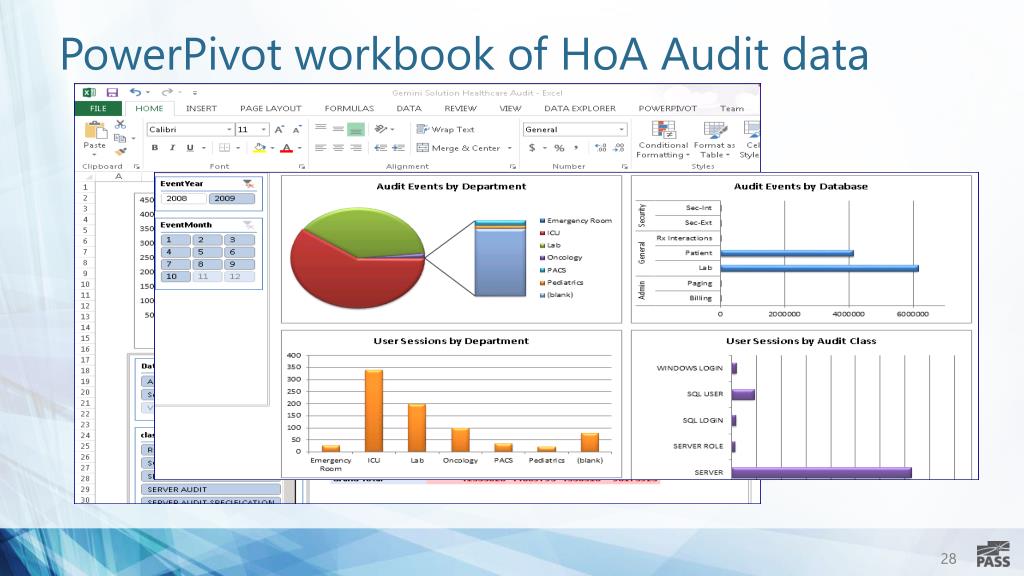Open the FILE tab
The image size is (1024, 576).
[98, 108]
